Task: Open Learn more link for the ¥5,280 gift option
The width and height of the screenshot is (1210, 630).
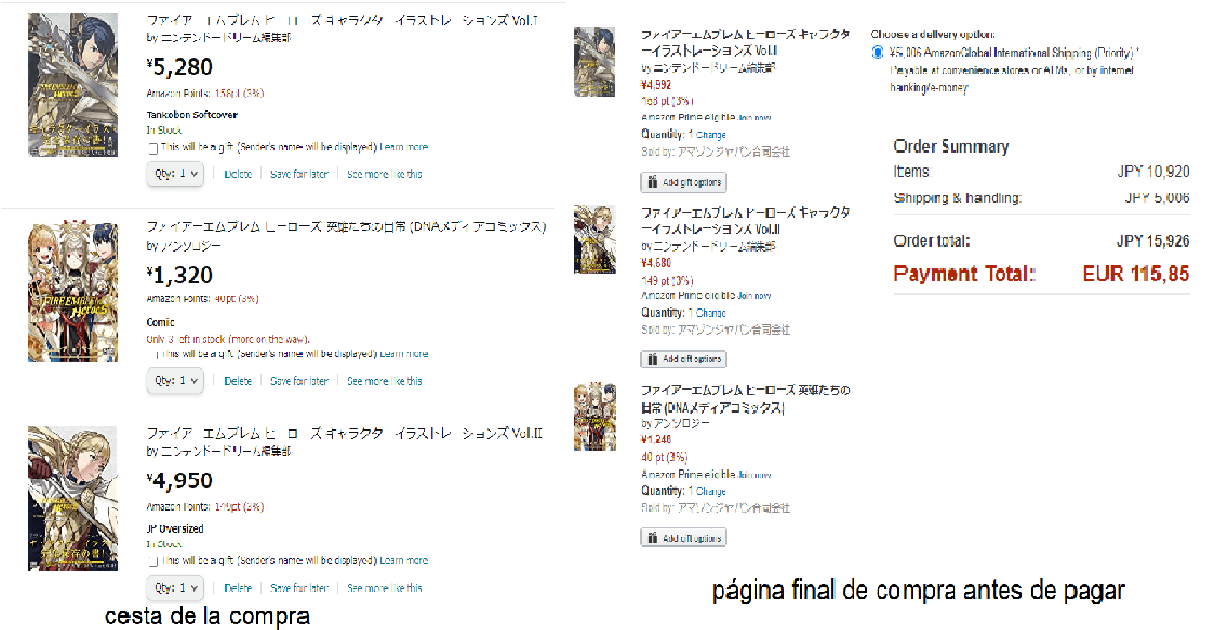Action: [x=404, y=147]
